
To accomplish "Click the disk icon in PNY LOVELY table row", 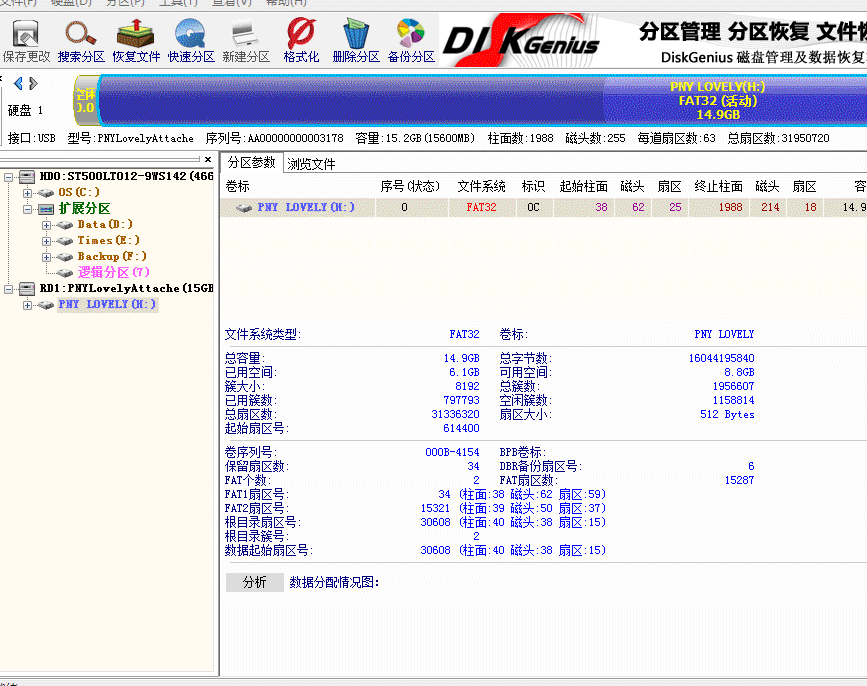I will pos(244,208).
